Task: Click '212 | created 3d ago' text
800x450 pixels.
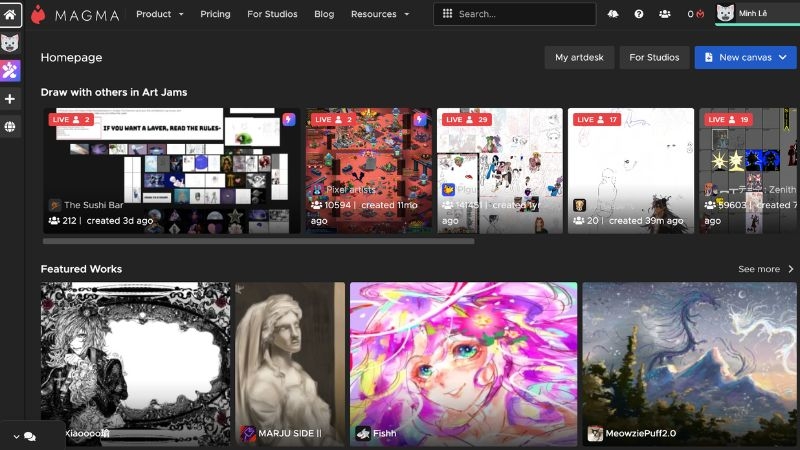Action: [101, 221]
